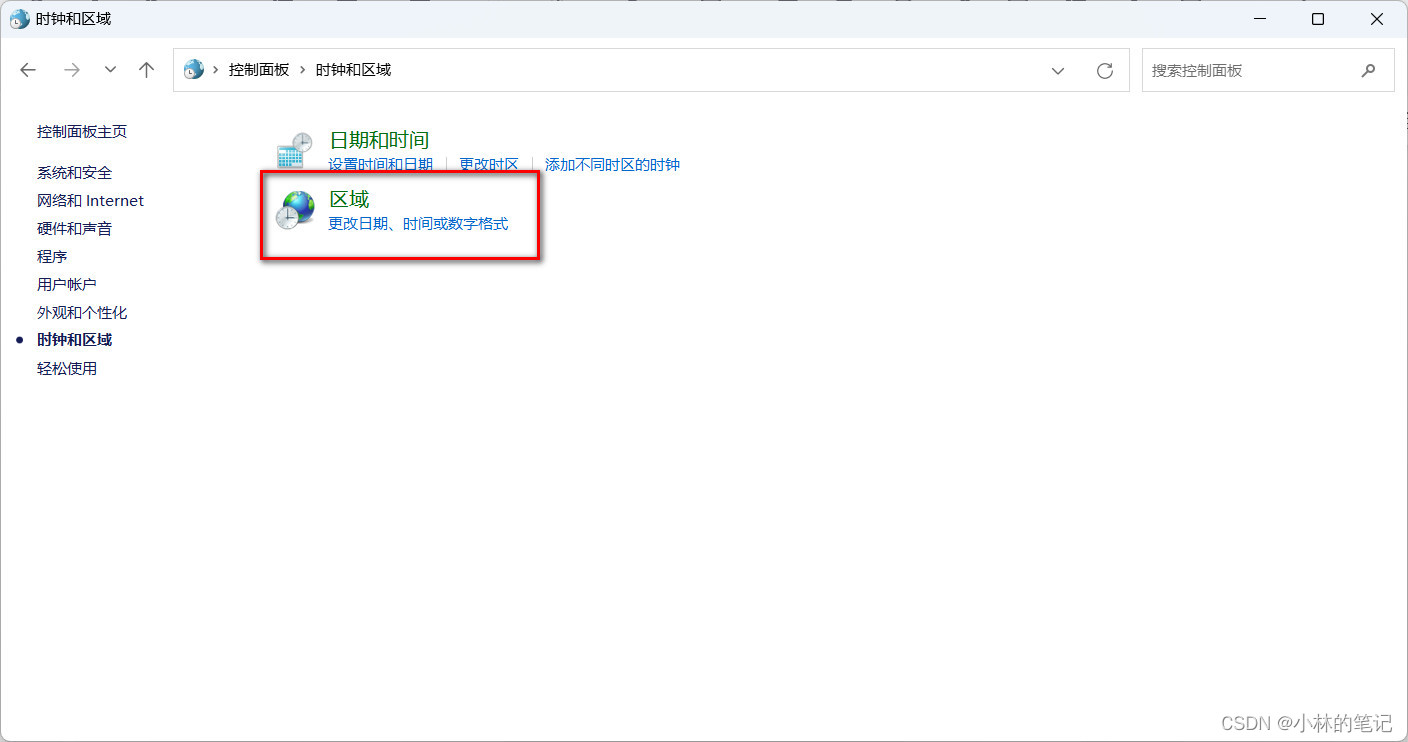Expand the address bar history dropdown
1408x742 pixels.
[x=1058, y=70]
